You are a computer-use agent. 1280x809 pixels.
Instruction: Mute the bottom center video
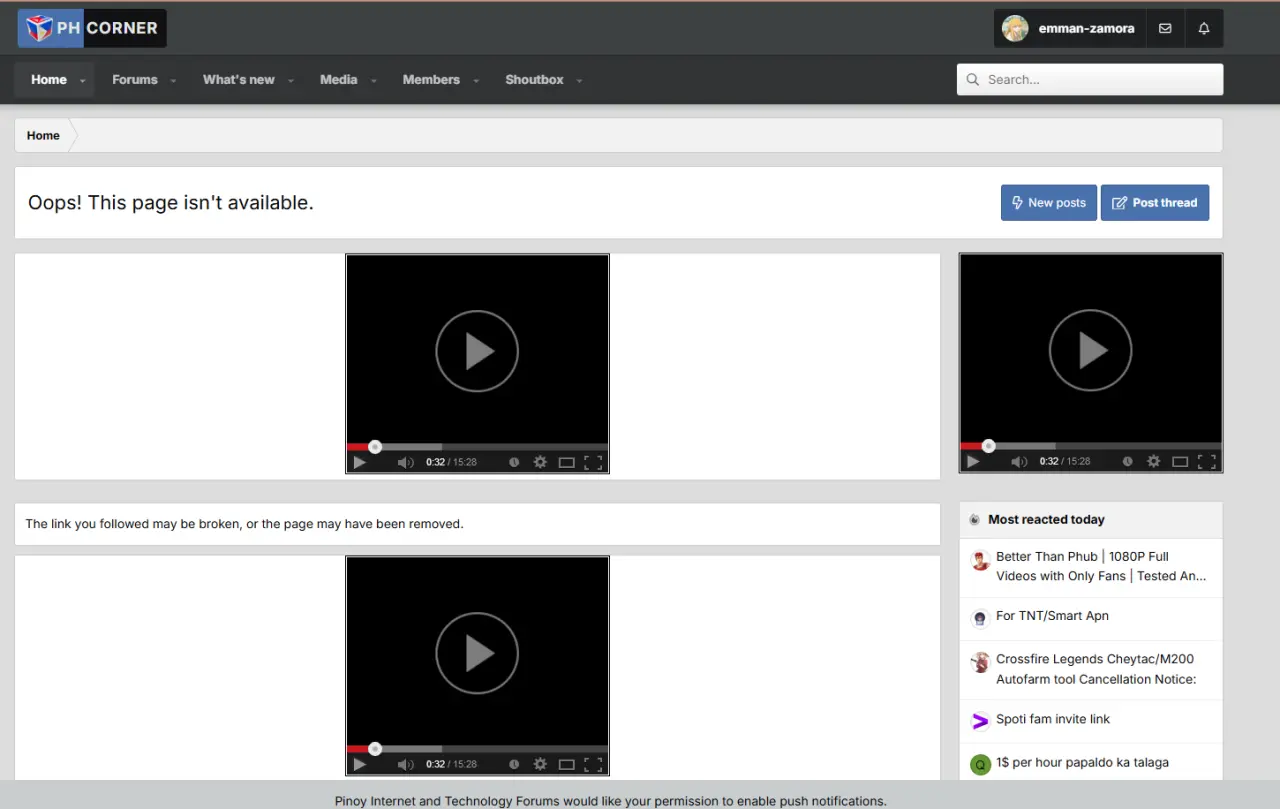[x=405, y=764]
